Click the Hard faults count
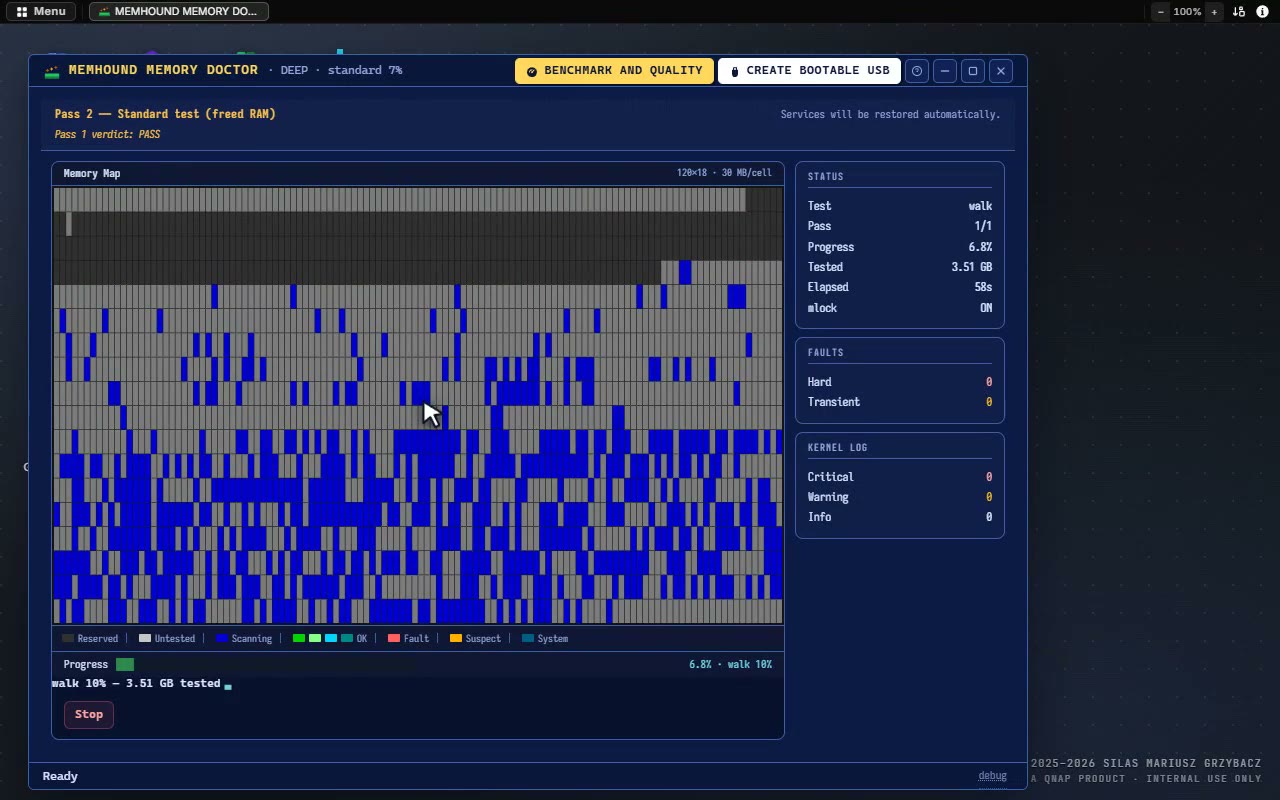This screenshot has height=800, width=1280. [x=989, y=382]
